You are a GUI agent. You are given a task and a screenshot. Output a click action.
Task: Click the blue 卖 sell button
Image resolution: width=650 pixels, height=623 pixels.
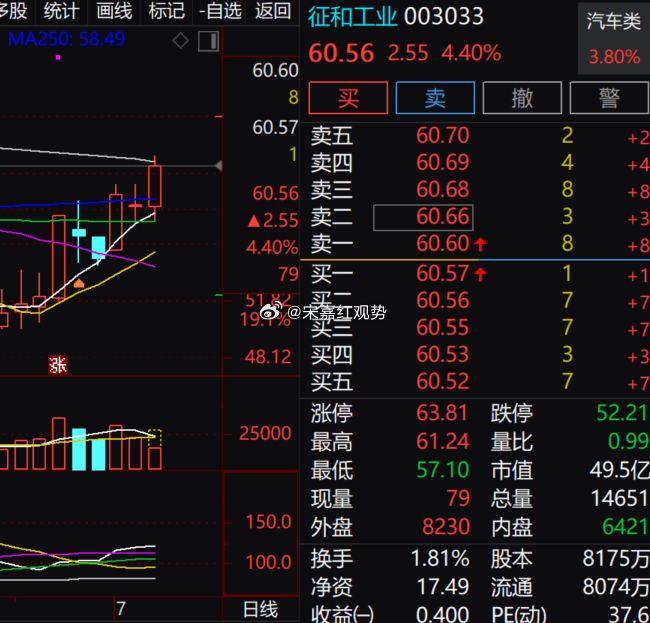(435, 98)
